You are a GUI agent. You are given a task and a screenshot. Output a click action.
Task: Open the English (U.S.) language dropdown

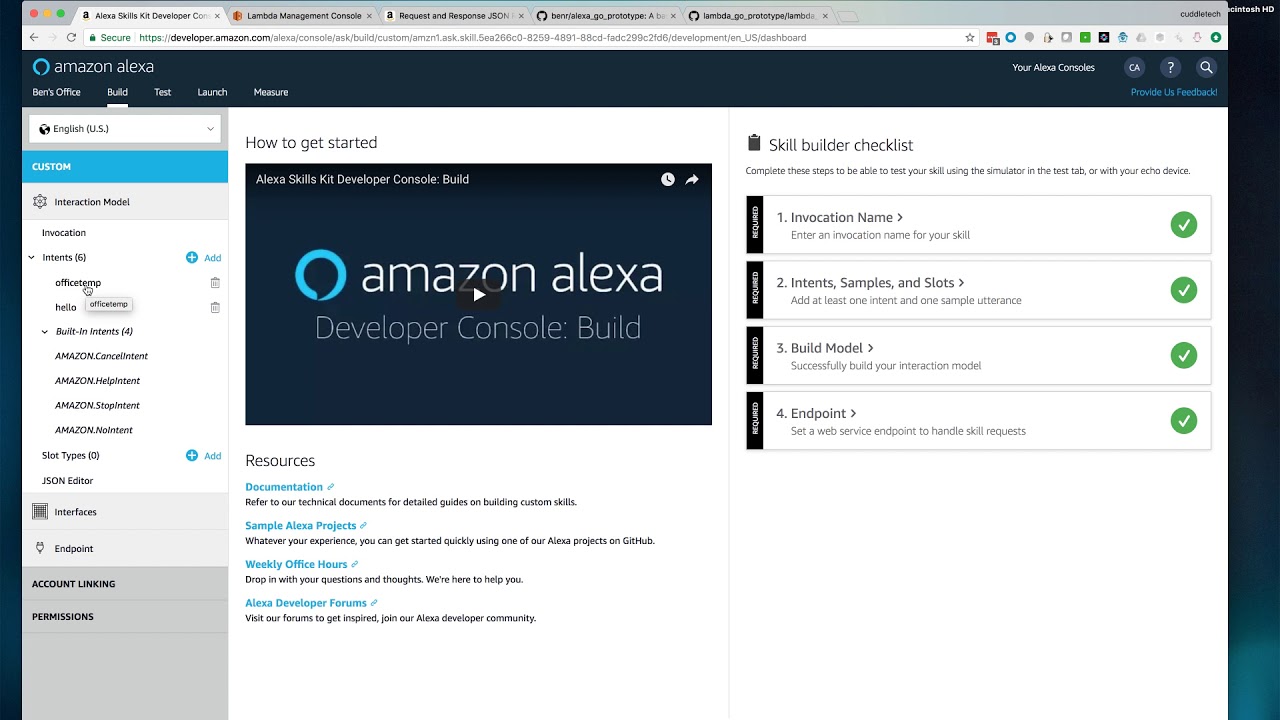point(126,129)
